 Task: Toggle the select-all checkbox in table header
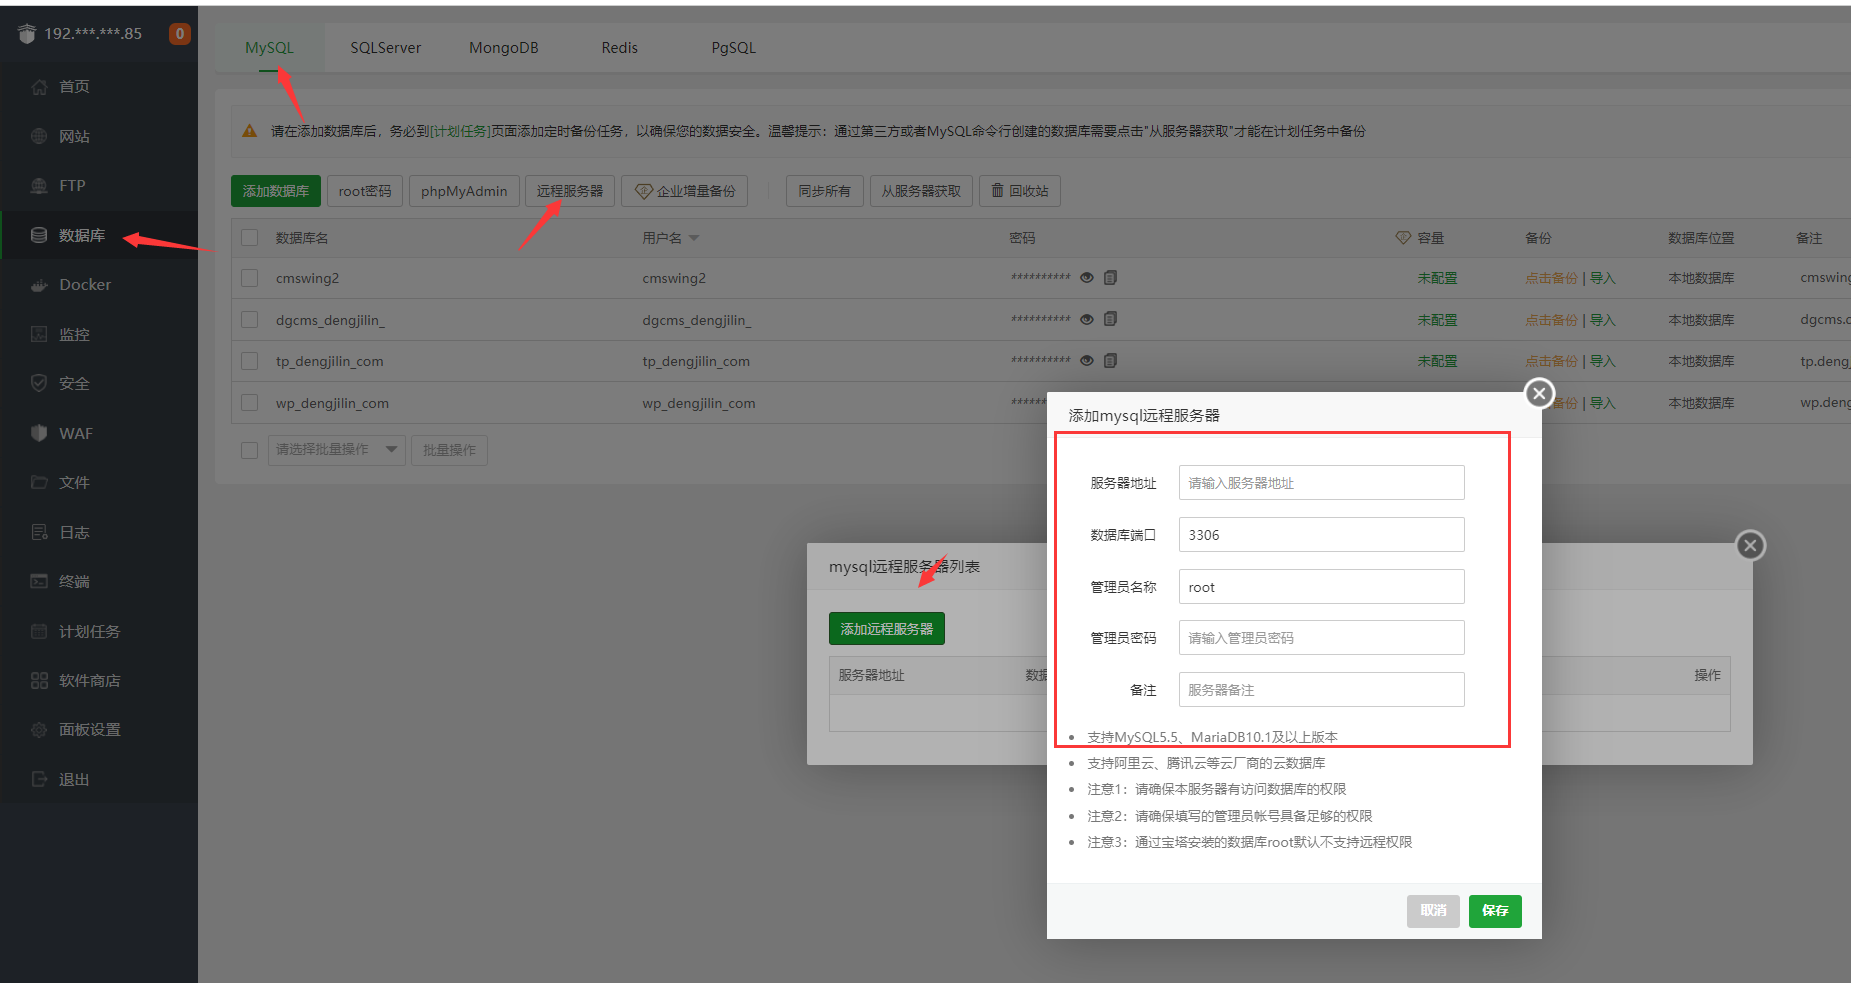click(x=250, y=238)
